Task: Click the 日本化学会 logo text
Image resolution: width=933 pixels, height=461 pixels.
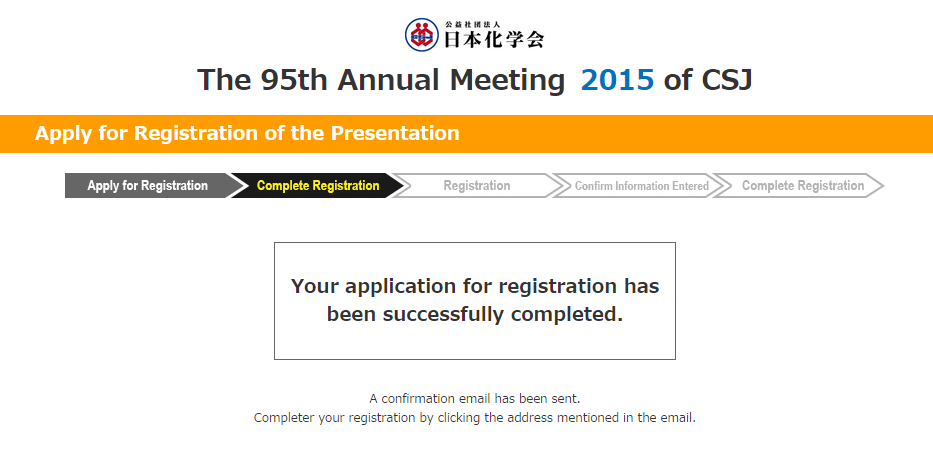Action: 492,40
